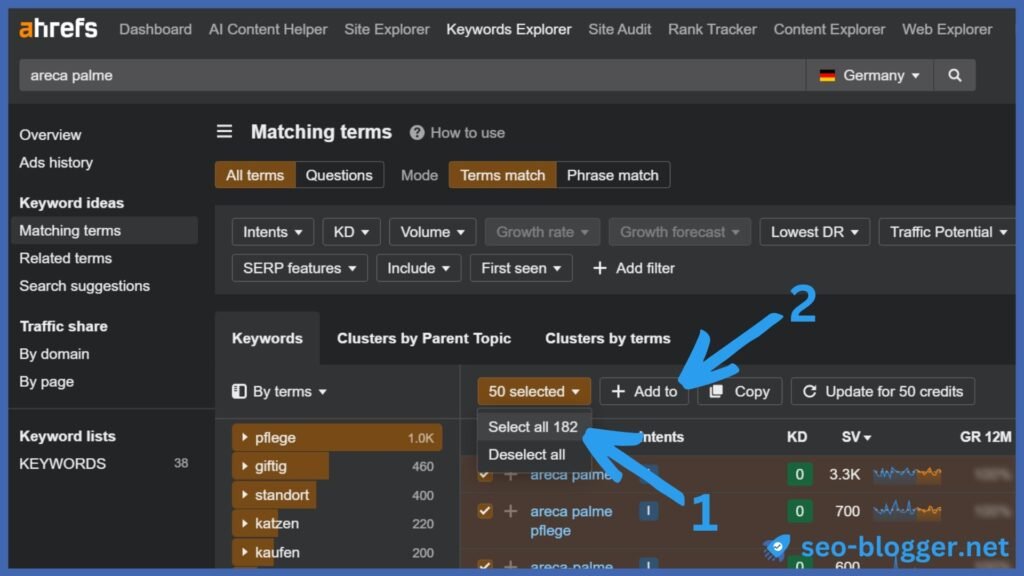Click the Copy button
The height and width of the screenshot is (576, 1024).
click(x=739, y=391)
